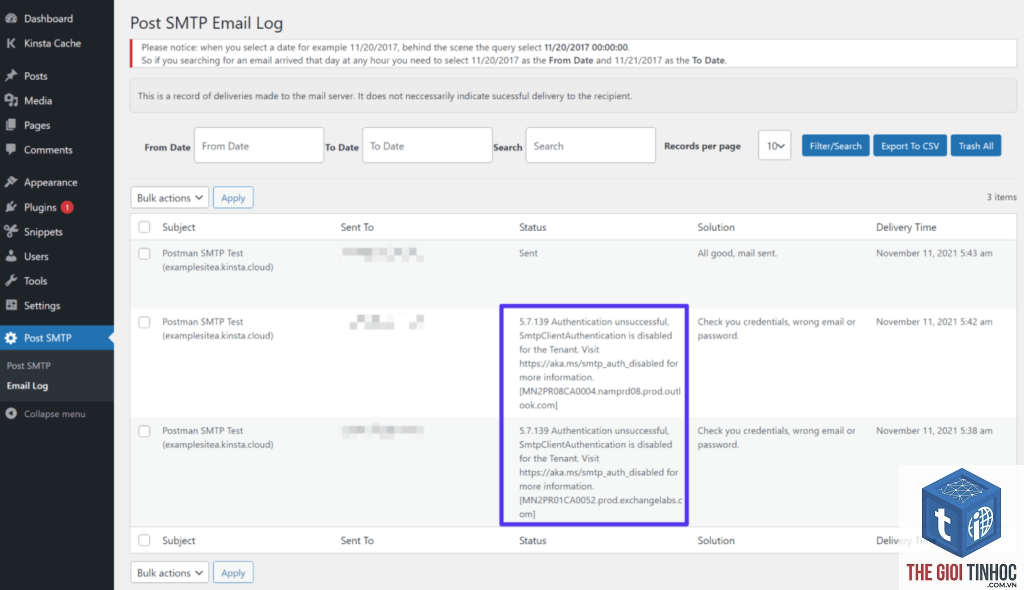
Task: Click the delivery time November 11, 2021 5:38 am
Action: click(934, 431)
